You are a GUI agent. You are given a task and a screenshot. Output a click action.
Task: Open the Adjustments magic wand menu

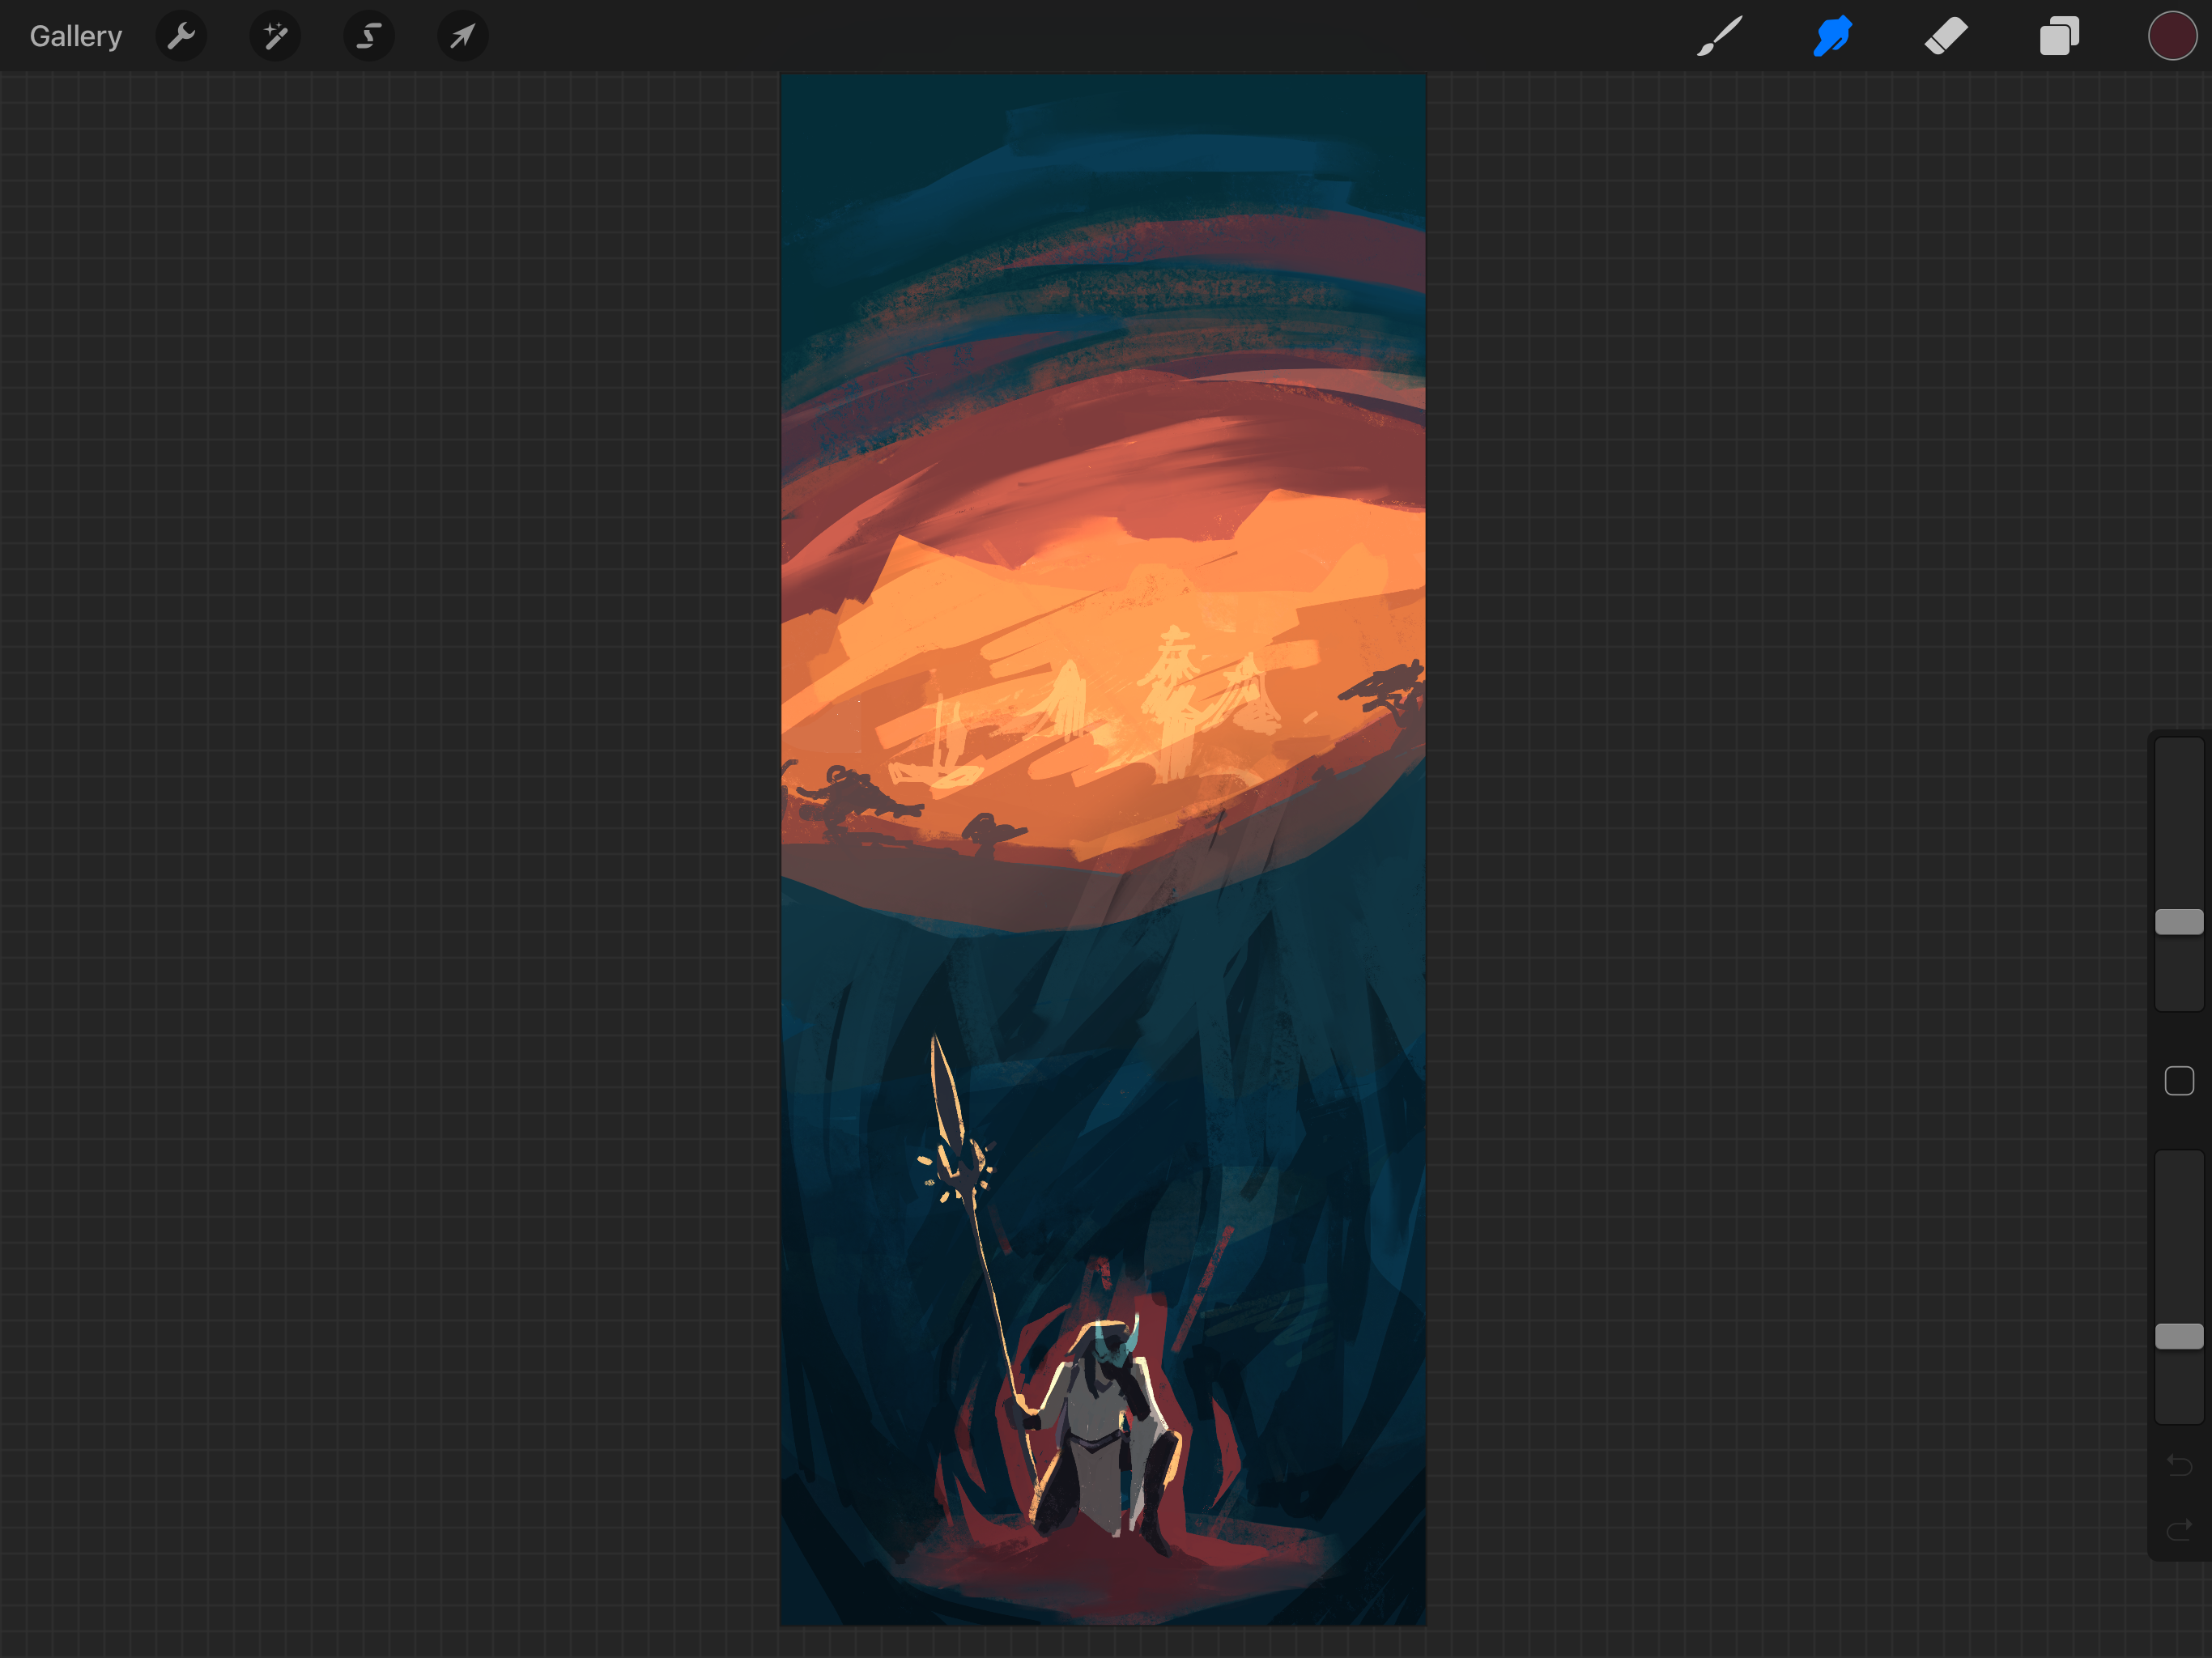275,37
